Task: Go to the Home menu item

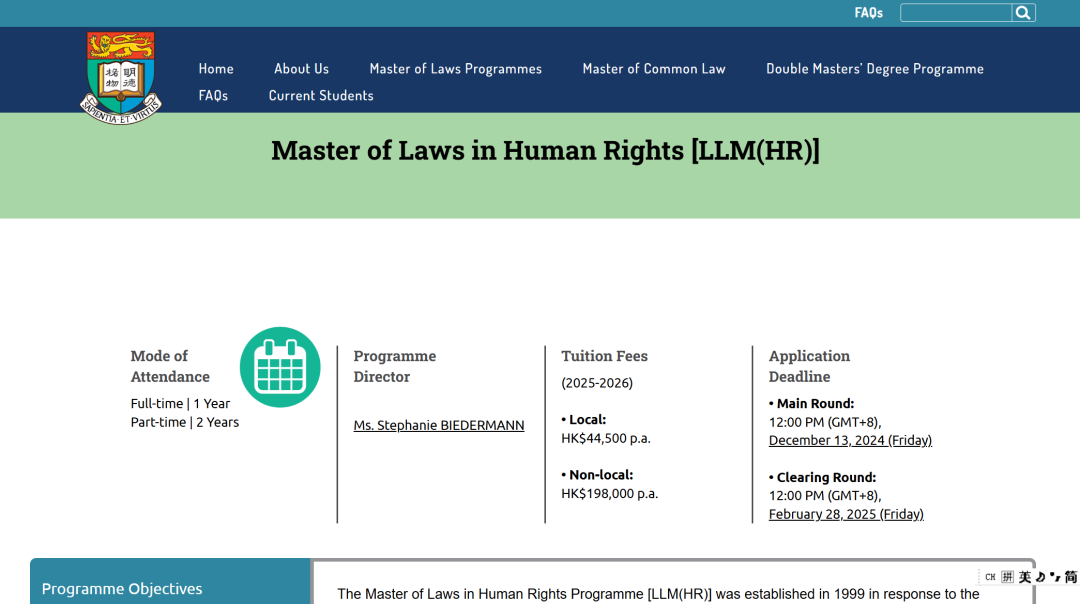Action: click(216, 68)
